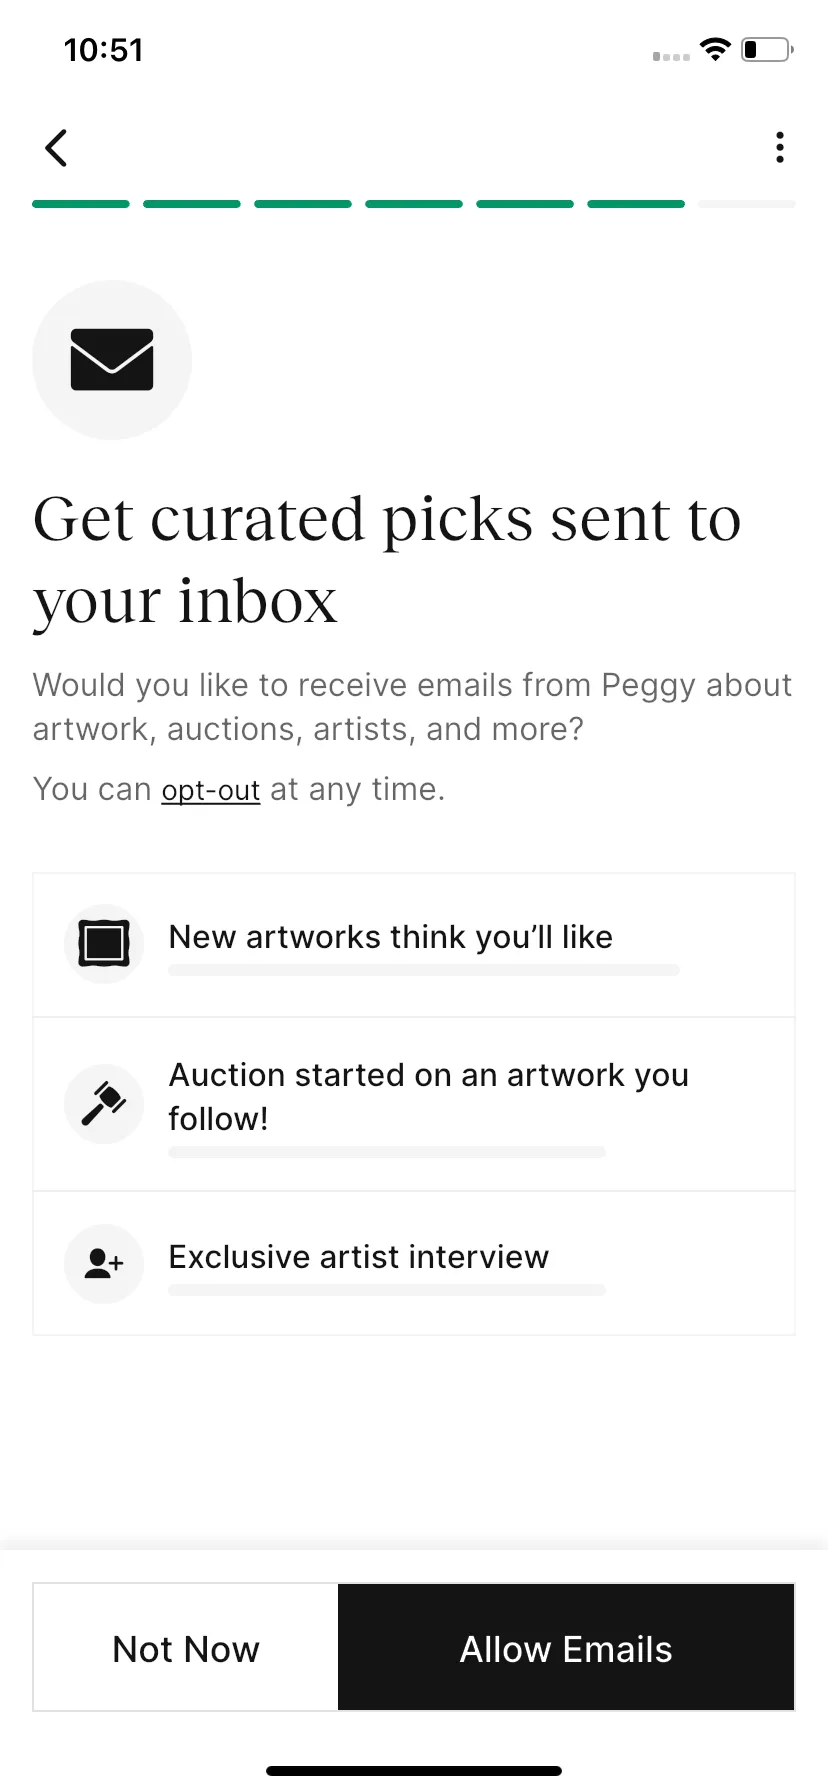Screen dimensions: 828x1792
Task: Select the first progress step segment
Action: click(x=81, y=204)
